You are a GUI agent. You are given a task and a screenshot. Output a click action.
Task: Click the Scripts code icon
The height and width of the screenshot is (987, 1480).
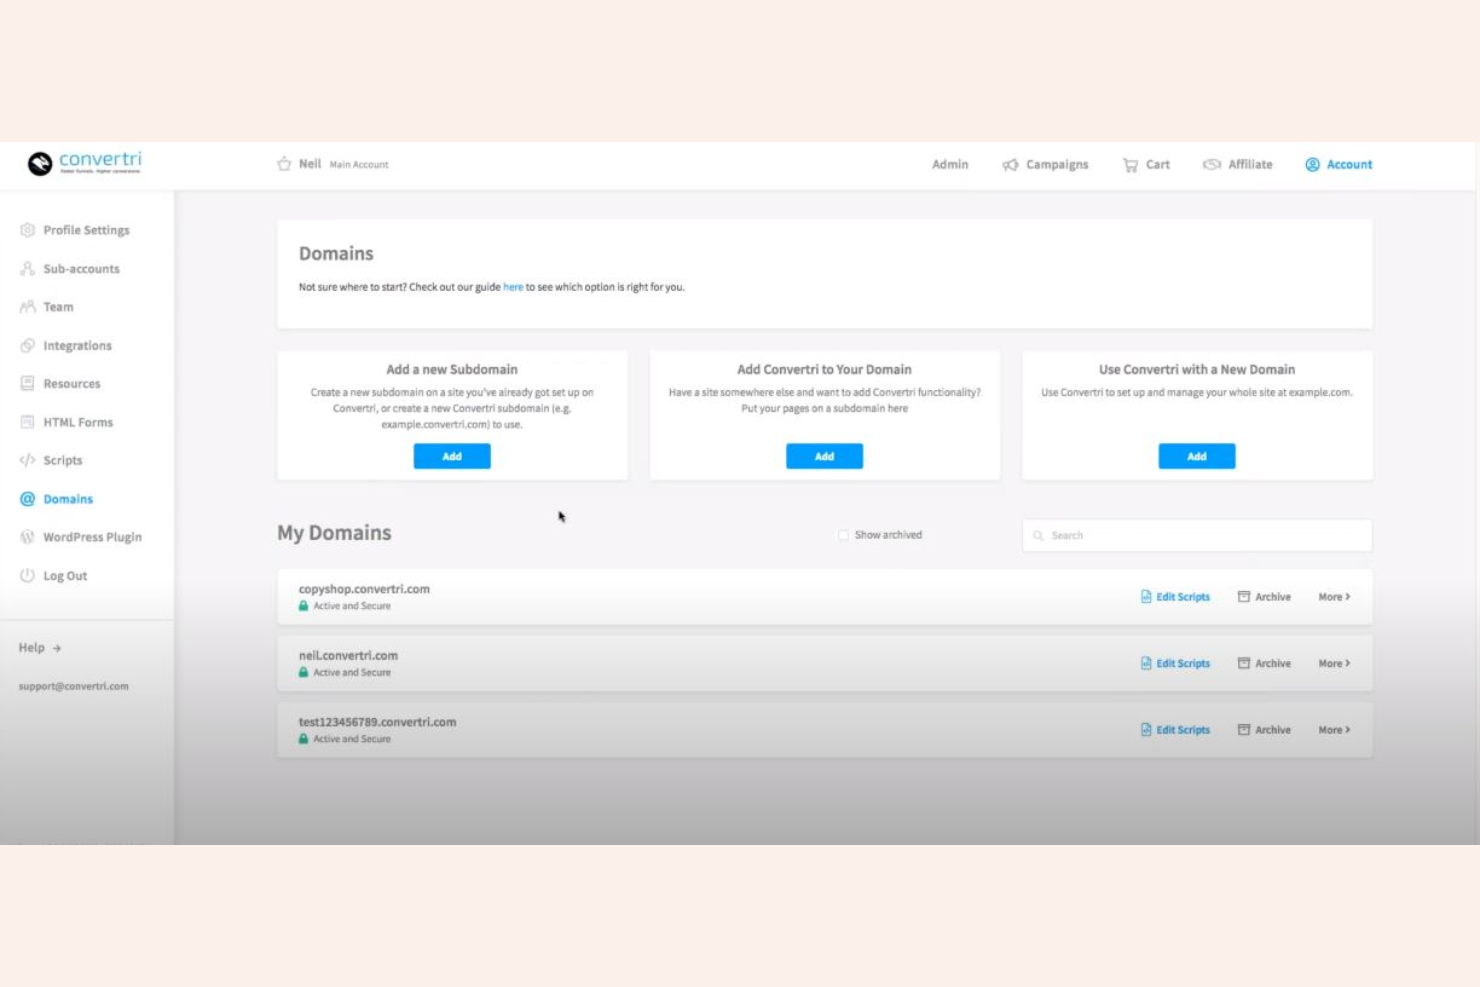pos(28,461)
